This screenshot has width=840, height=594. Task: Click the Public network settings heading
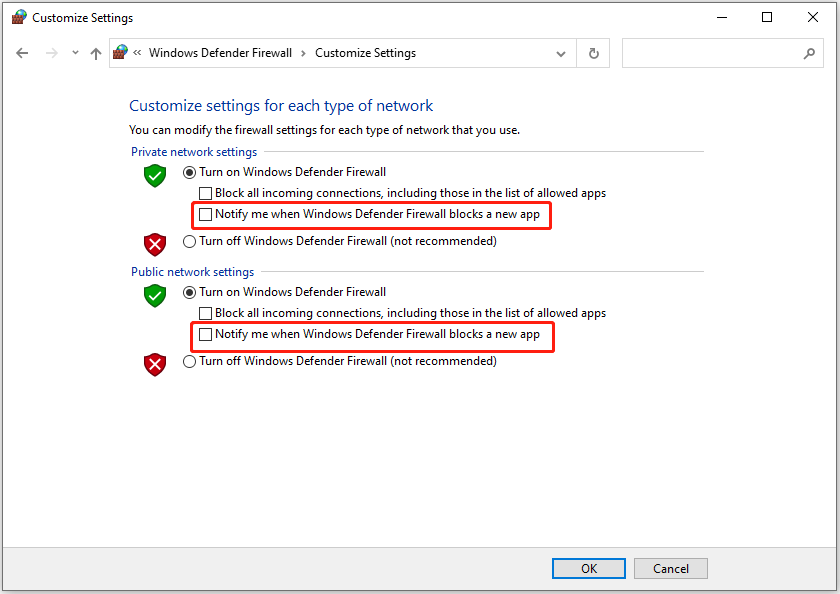pyautogui.click(x=192, y=272)
